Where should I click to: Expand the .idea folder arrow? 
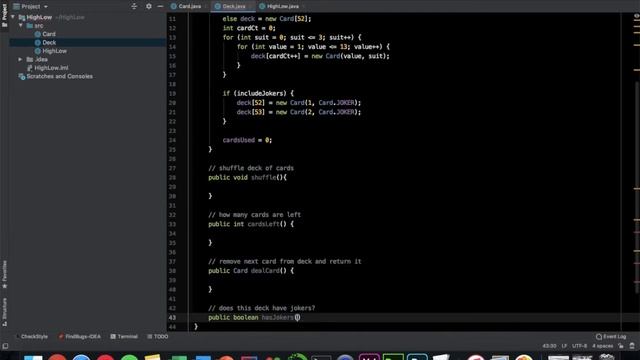(20, 59)
